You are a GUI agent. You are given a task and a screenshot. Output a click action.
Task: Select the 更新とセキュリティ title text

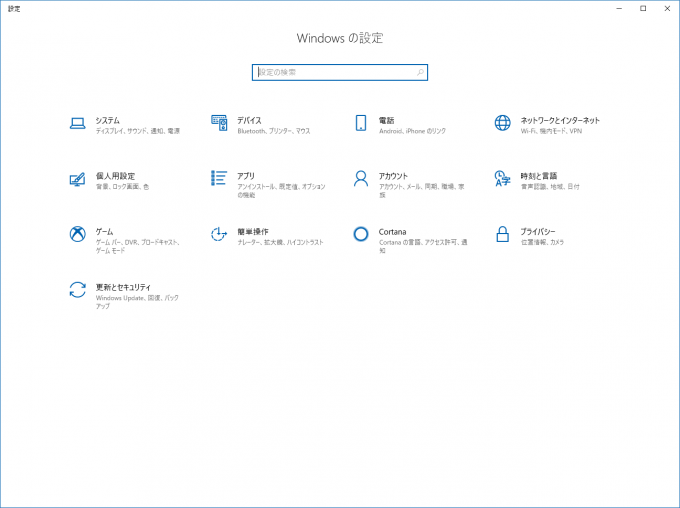point(123,287)
